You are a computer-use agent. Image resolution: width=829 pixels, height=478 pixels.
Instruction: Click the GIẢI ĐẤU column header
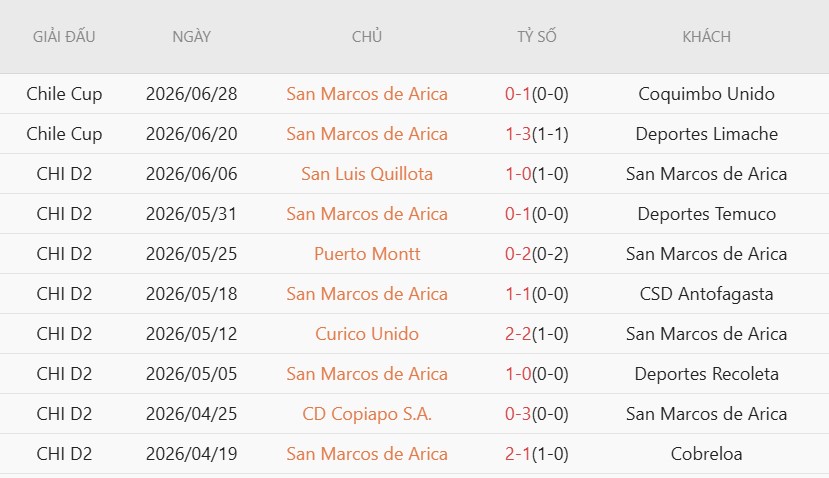[x=64, y=36]
